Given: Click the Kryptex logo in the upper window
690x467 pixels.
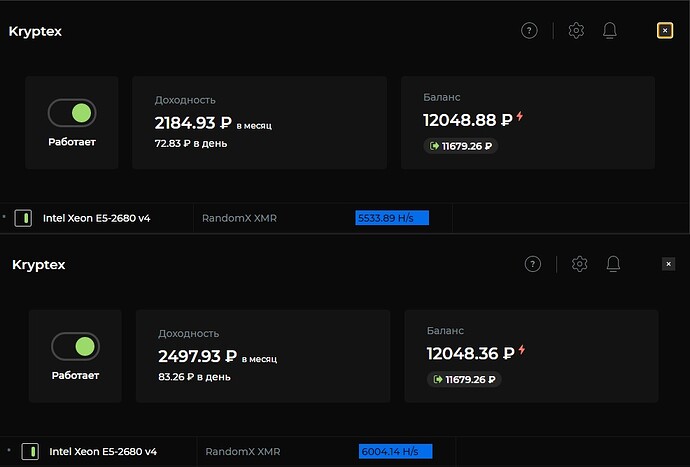Looking at the screenshot, I should pyautogui.click(x=35, y=32).
